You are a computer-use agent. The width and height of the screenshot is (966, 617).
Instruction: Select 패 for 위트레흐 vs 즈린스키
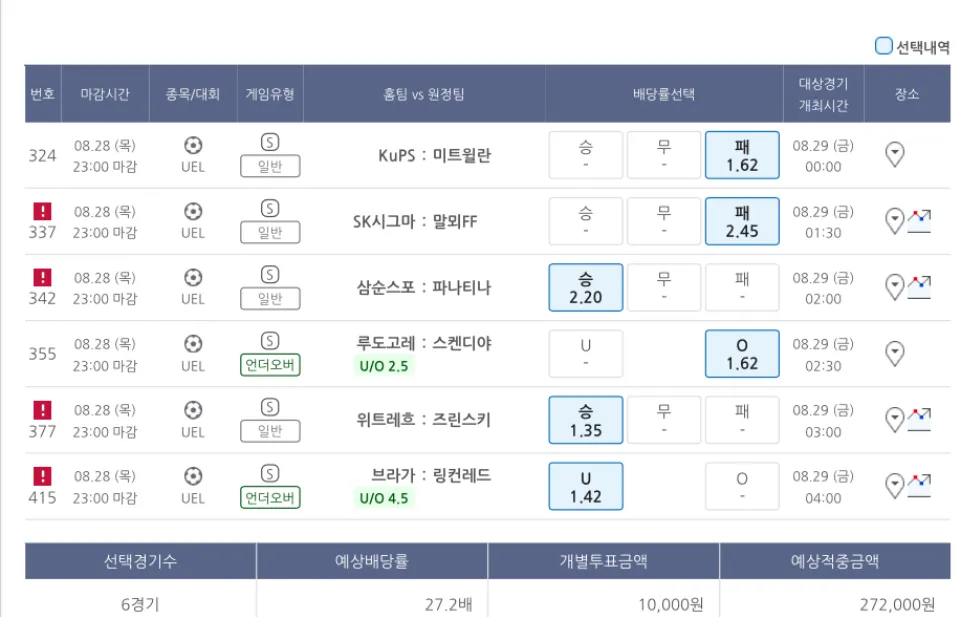[x=742, y=420]
